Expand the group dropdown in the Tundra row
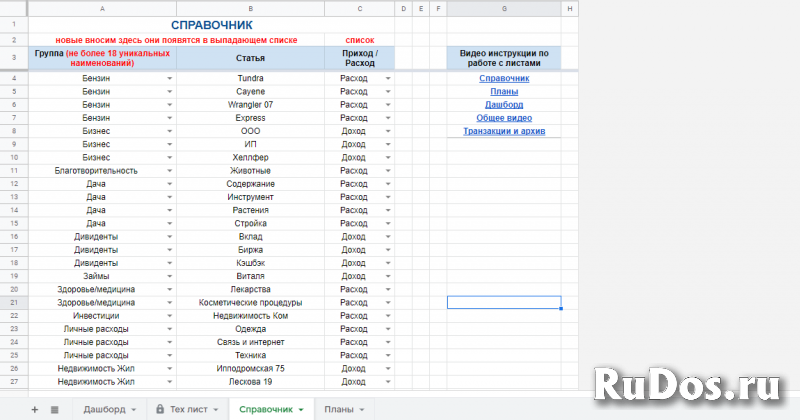This screenshot has width=800, height=420. coord(169,78)
